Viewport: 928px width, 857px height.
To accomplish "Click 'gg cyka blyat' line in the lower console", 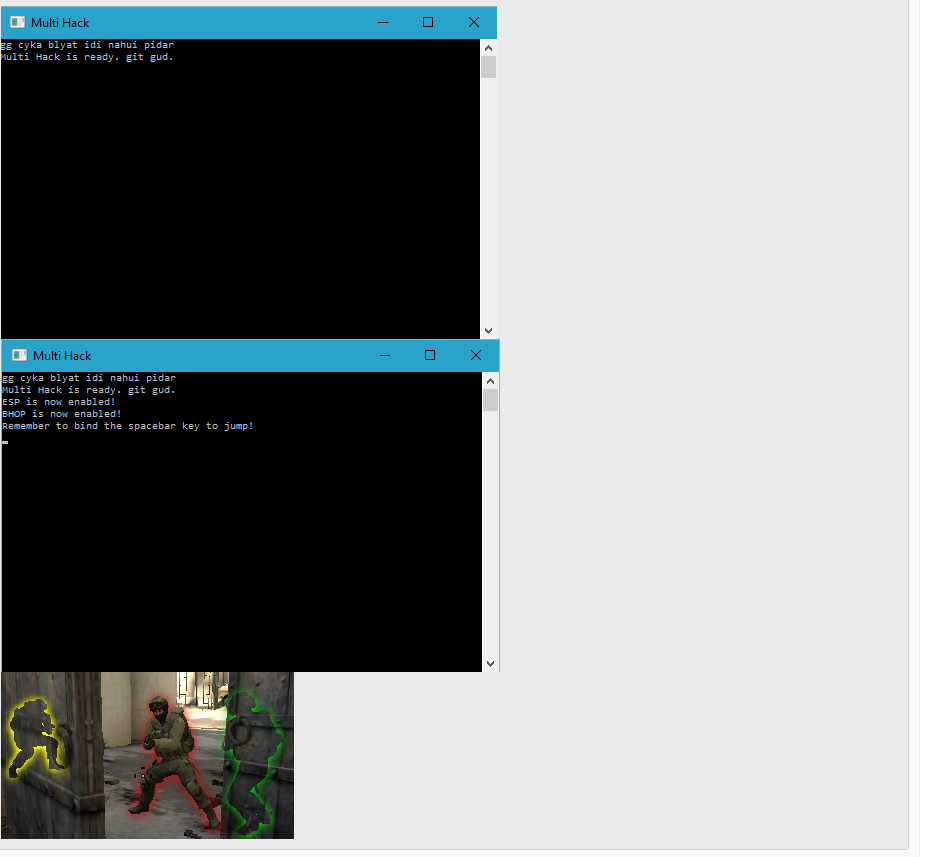I will pyautogui.click(x=89, y=378).
